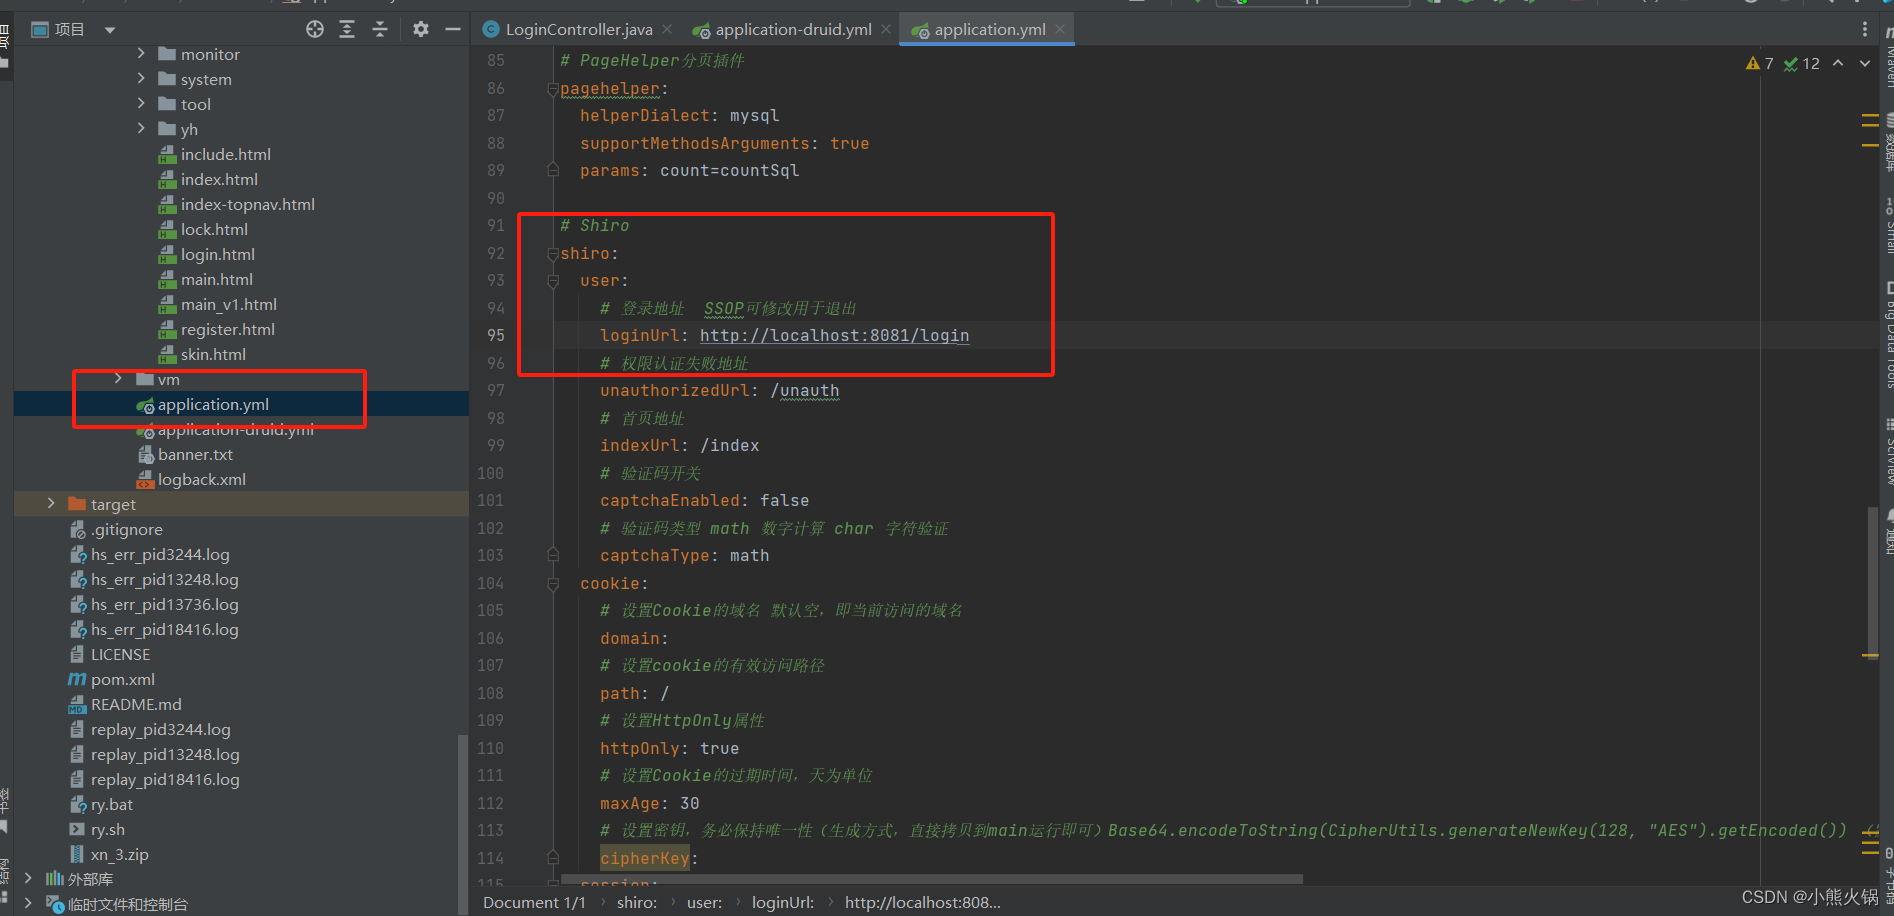This screenshot has height=916, width=1894.
Task: Expand the 外部库 node
Action: tap(28, 878)
